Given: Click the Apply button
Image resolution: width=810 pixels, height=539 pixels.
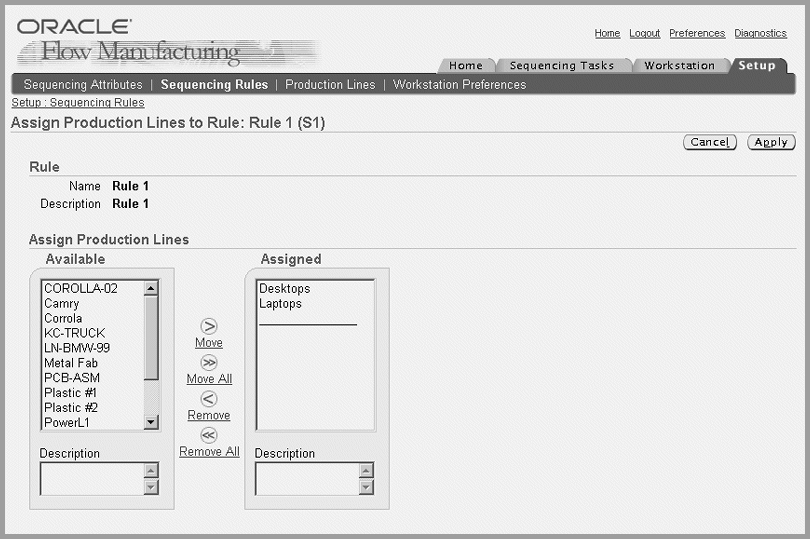Looking at the screenshot, I should pos(771,142).
